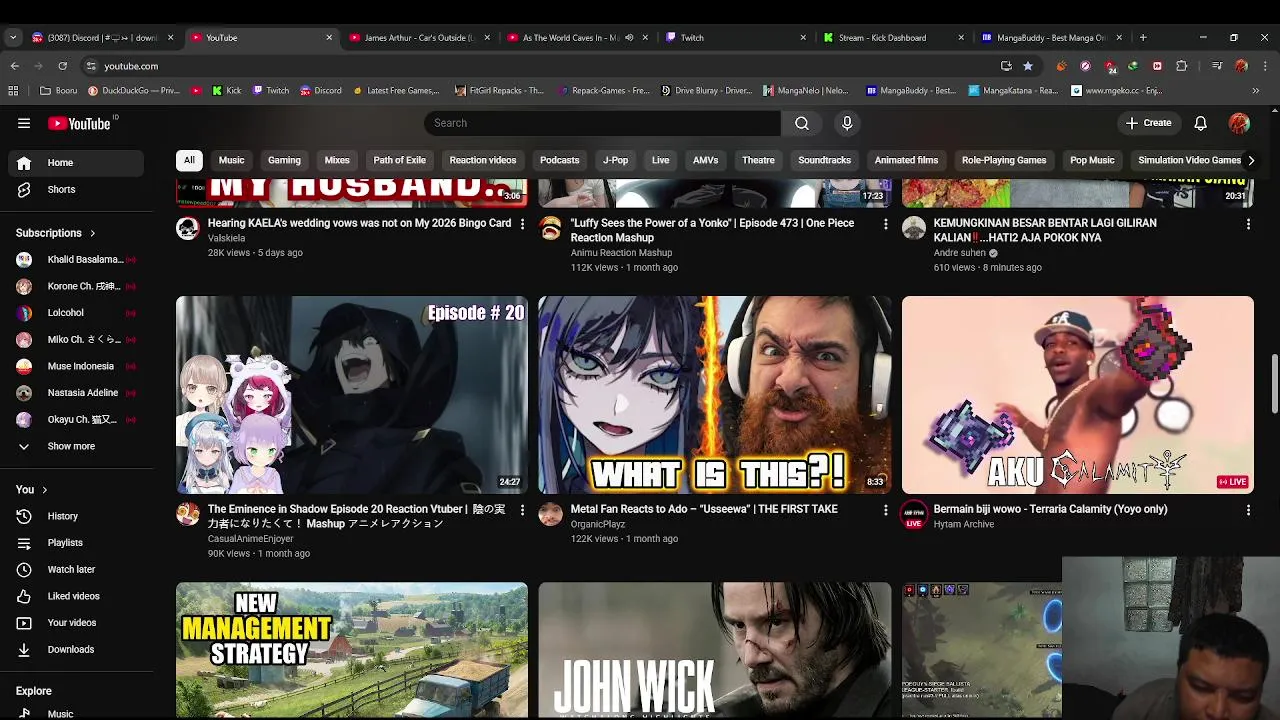Open Muse Indonesia subscription channel
The width and height of the screenshot is (1280, 720).
(78, 366)
